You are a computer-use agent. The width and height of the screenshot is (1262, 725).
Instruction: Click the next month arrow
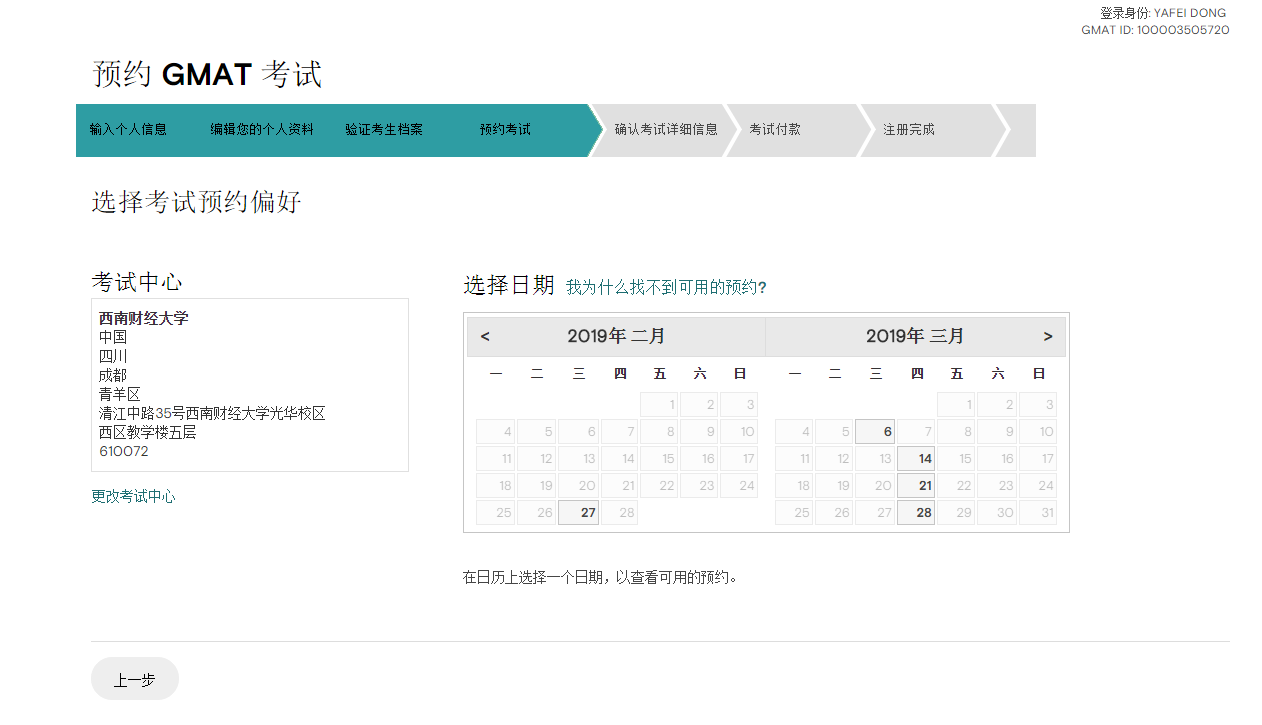pyautogui.click(x=1048, y=336)
